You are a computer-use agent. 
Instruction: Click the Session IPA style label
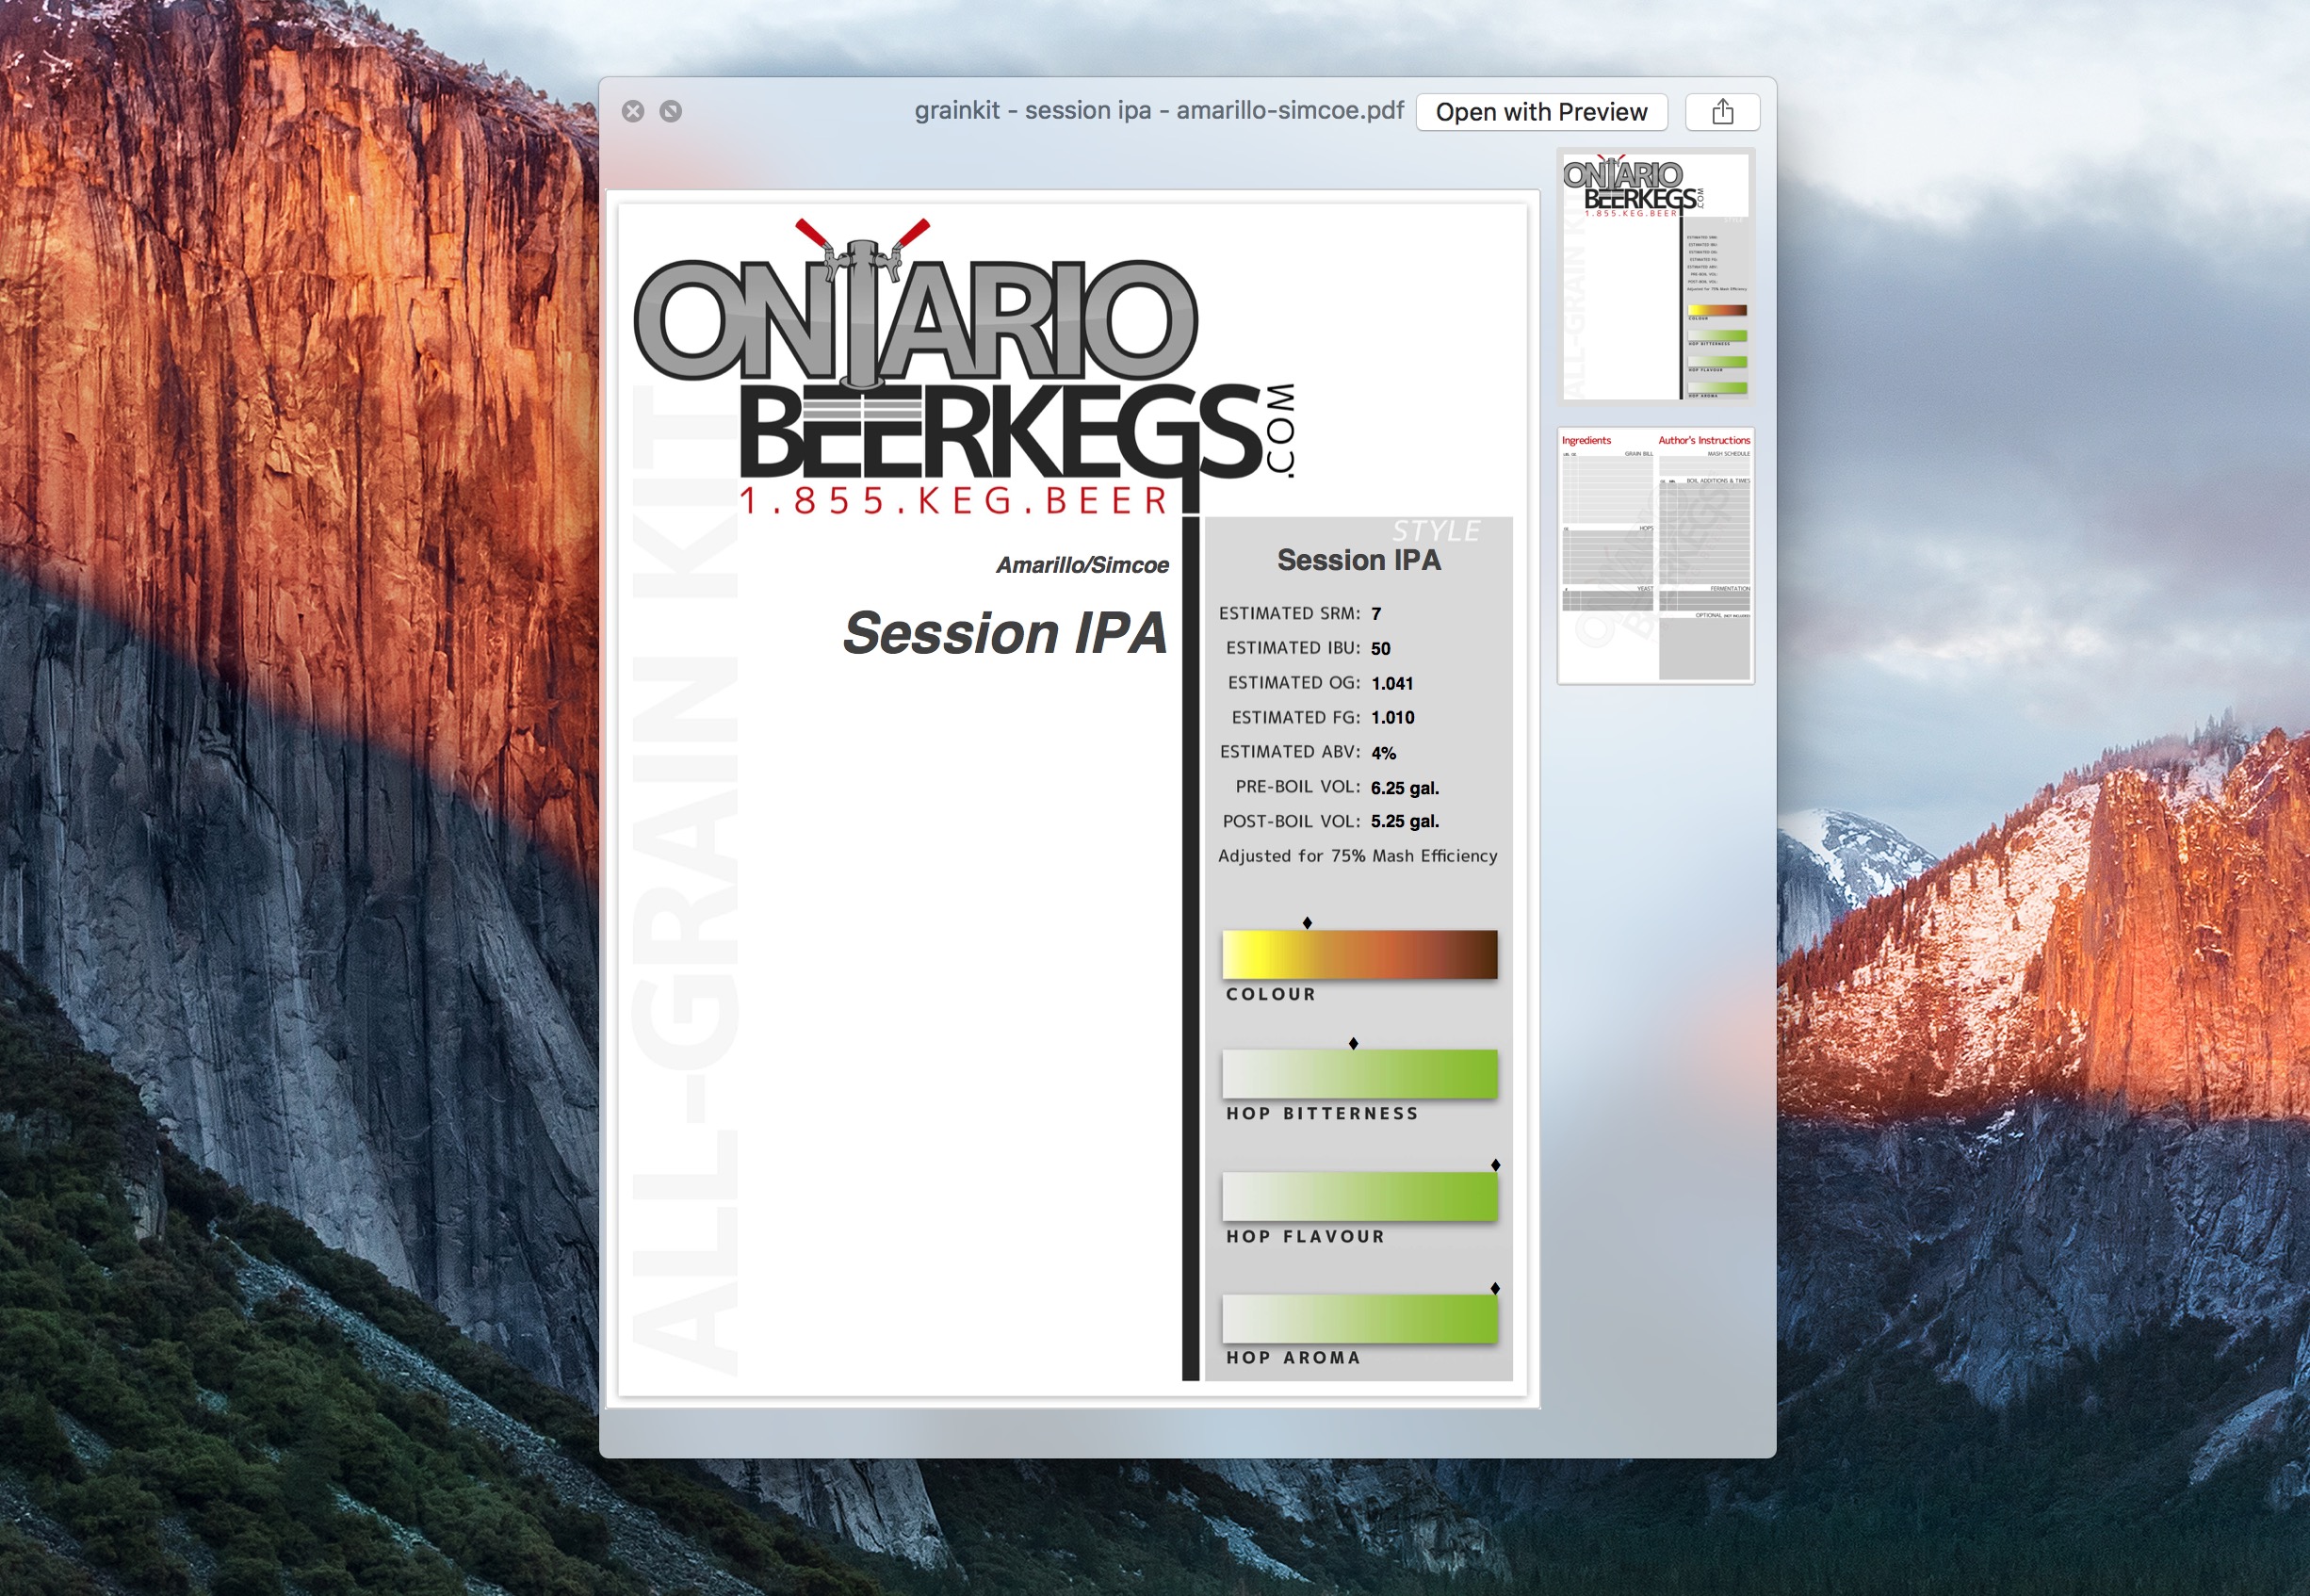[x=1359, y=560]
